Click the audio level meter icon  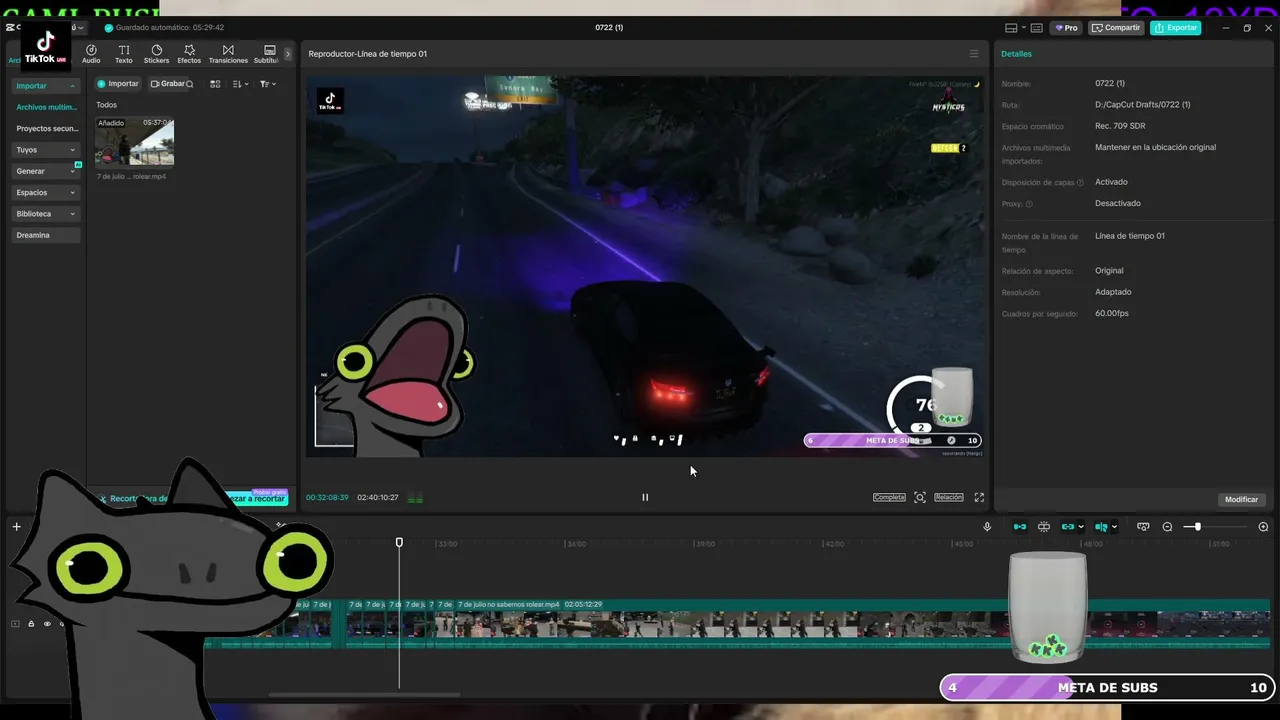415,498
